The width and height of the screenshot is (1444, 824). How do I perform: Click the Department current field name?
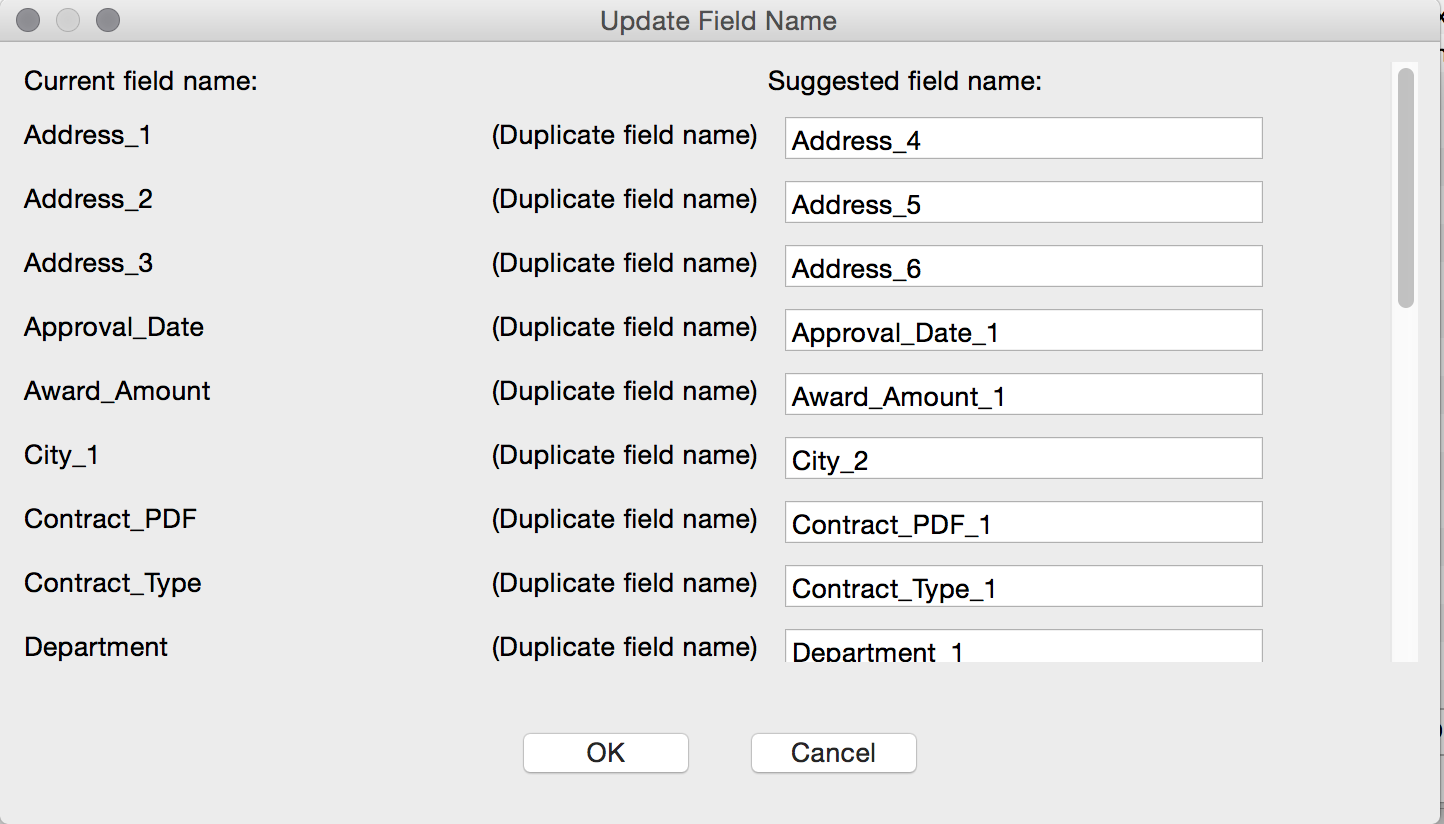tap(95, 647)
